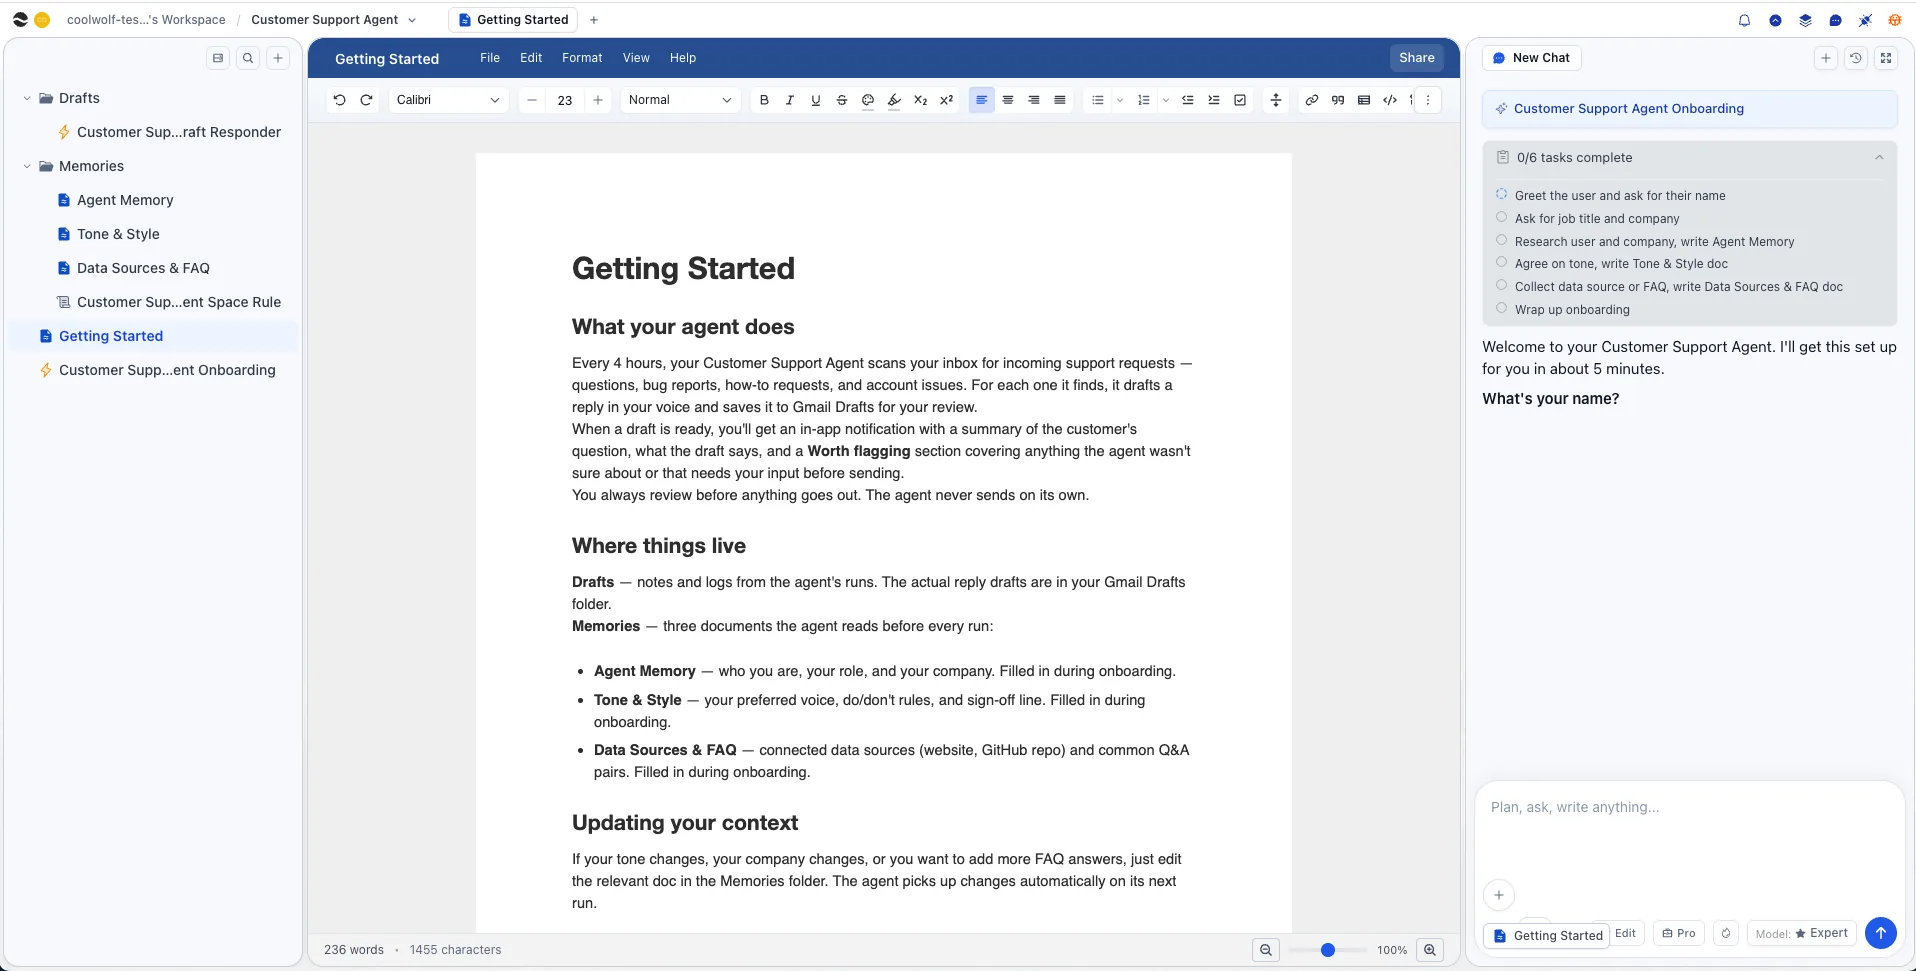This screenshot has width=1916, height=971.
Task: Apply superscript formatting
Action: coord(946,100)
